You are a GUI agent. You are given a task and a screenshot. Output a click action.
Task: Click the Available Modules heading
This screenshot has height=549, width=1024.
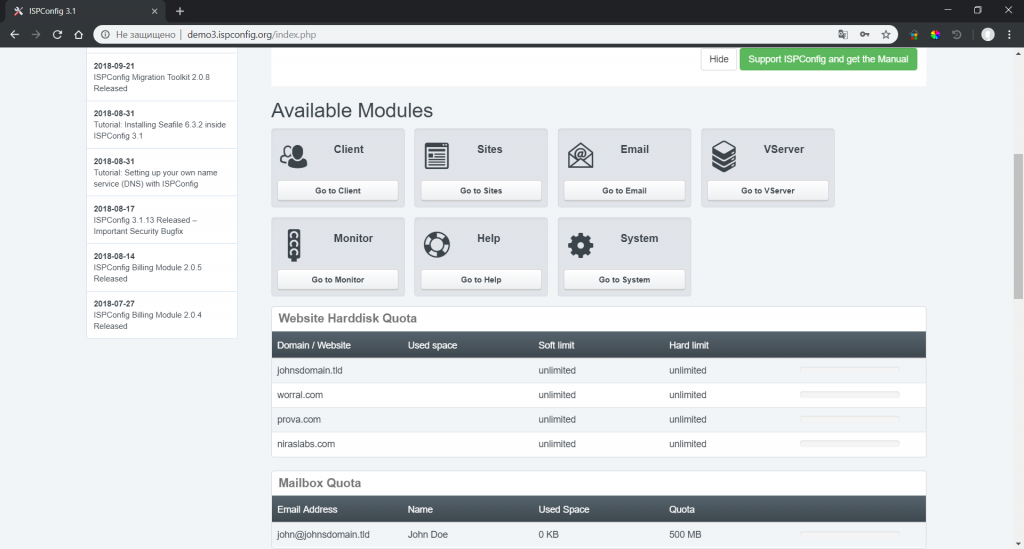pyautogui.click(x=352, y=110)
